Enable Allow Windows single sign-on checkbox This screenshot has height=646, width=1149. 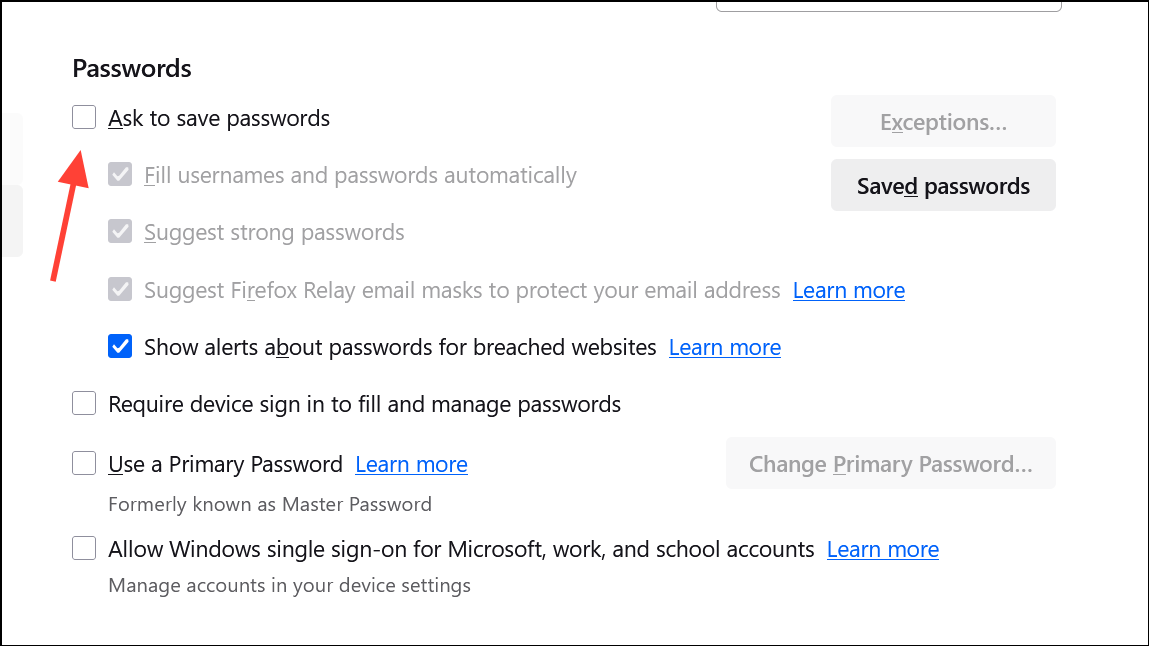84,549
